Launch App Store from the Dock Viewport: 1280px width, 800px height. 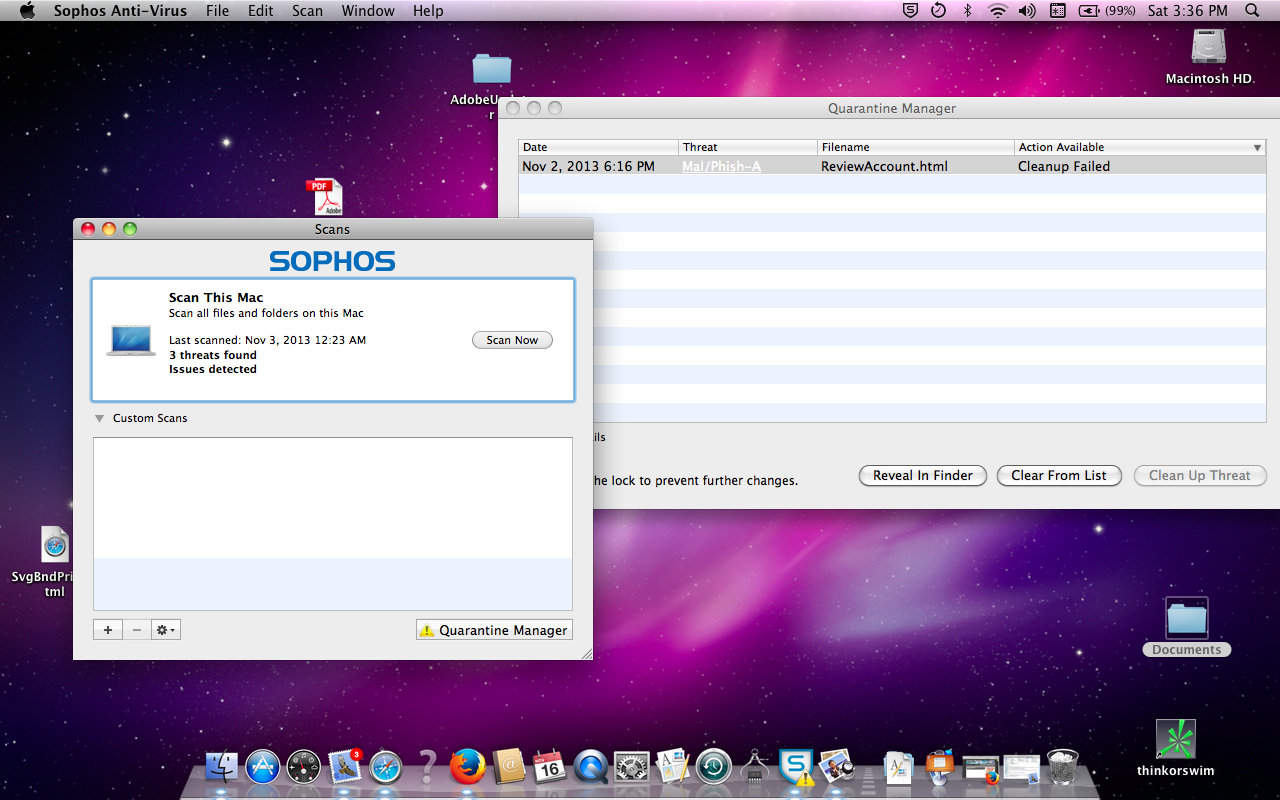coord(263,767)
